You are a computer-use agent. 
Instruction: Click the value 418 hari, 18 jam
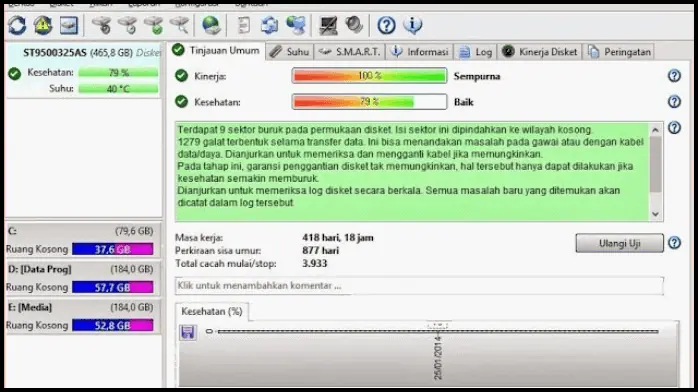(338, 238)
